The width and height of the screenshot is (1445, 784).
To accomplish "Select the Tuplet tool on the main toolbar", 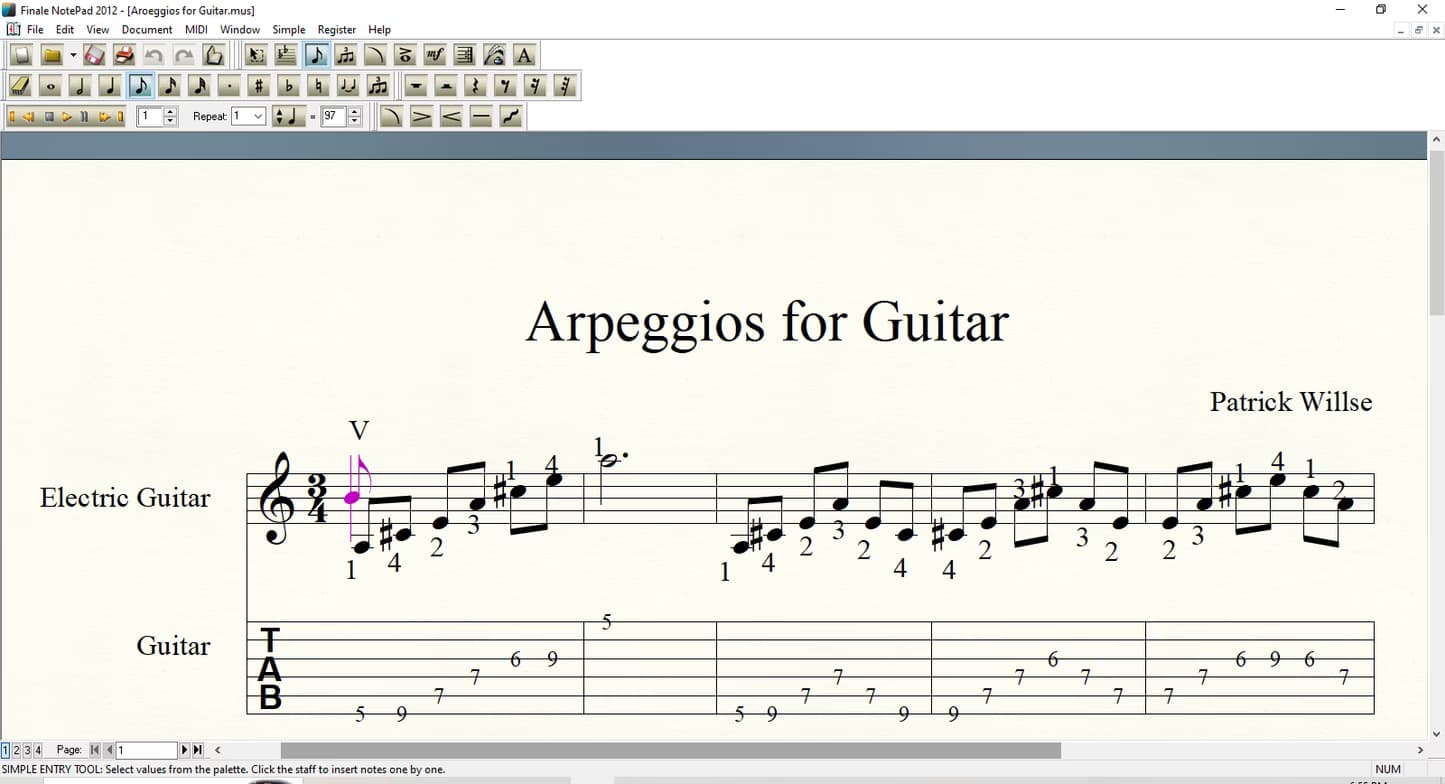I will pos(345,55).
